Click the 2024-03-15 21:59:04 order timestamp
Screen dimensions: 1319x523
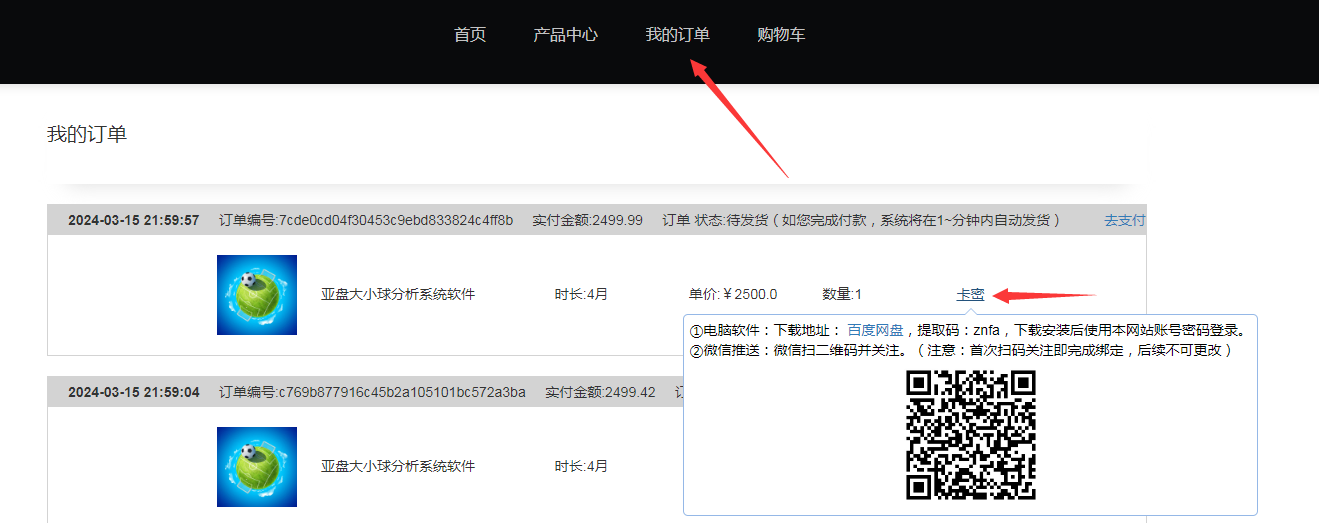tap(133, 392)
